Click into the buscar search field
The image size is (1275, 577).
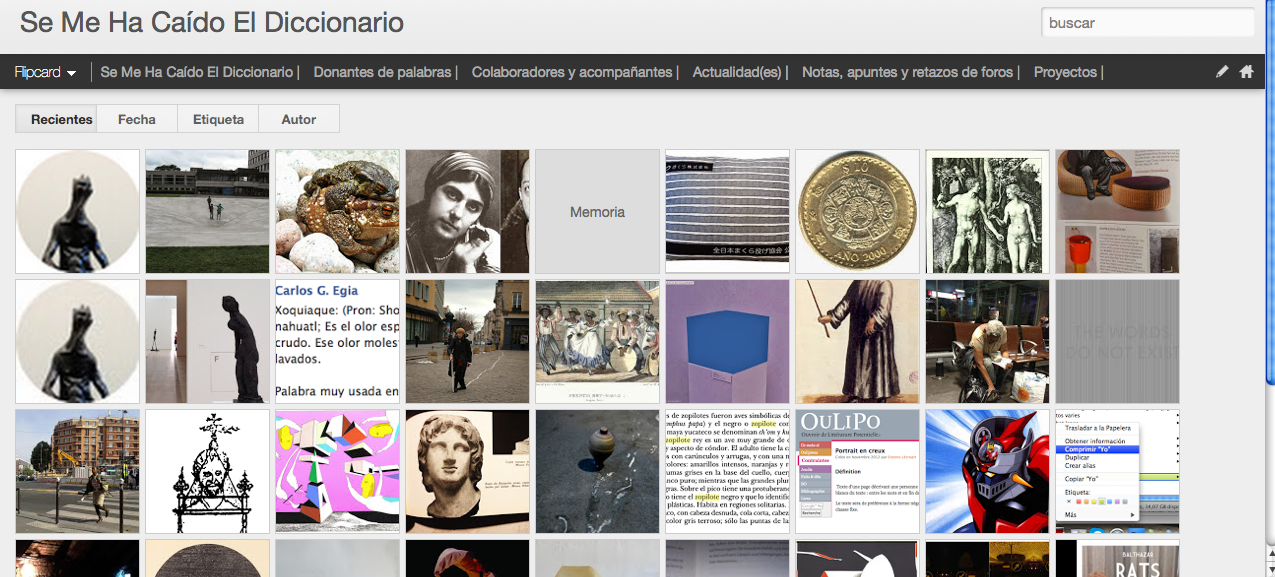tap(1146, 23)
